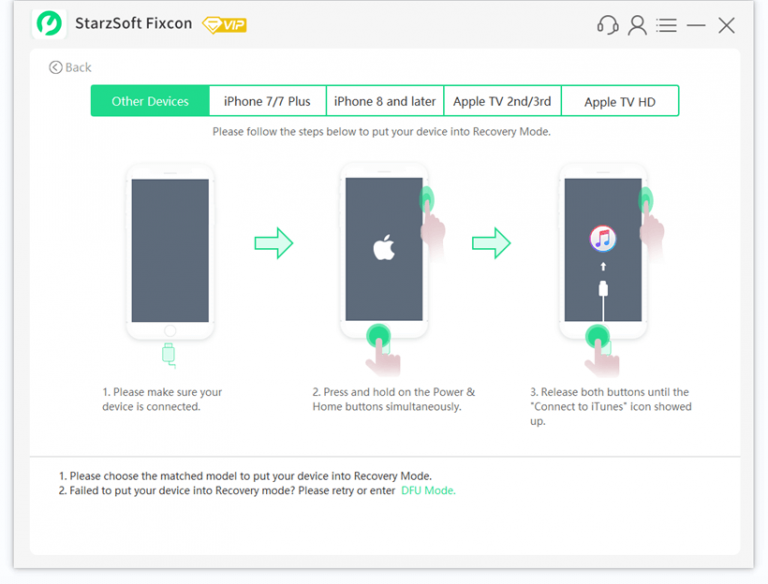Click the first green arrow between phones

tap(273, 242)
